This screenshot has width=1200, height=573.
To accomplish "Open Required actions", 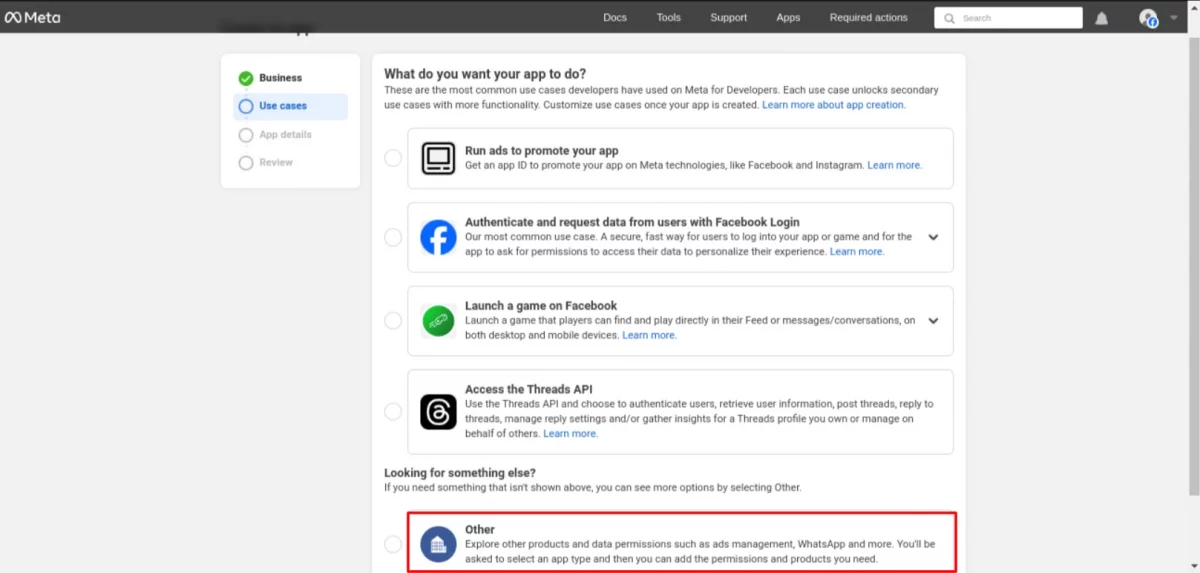I will point(869,18).
